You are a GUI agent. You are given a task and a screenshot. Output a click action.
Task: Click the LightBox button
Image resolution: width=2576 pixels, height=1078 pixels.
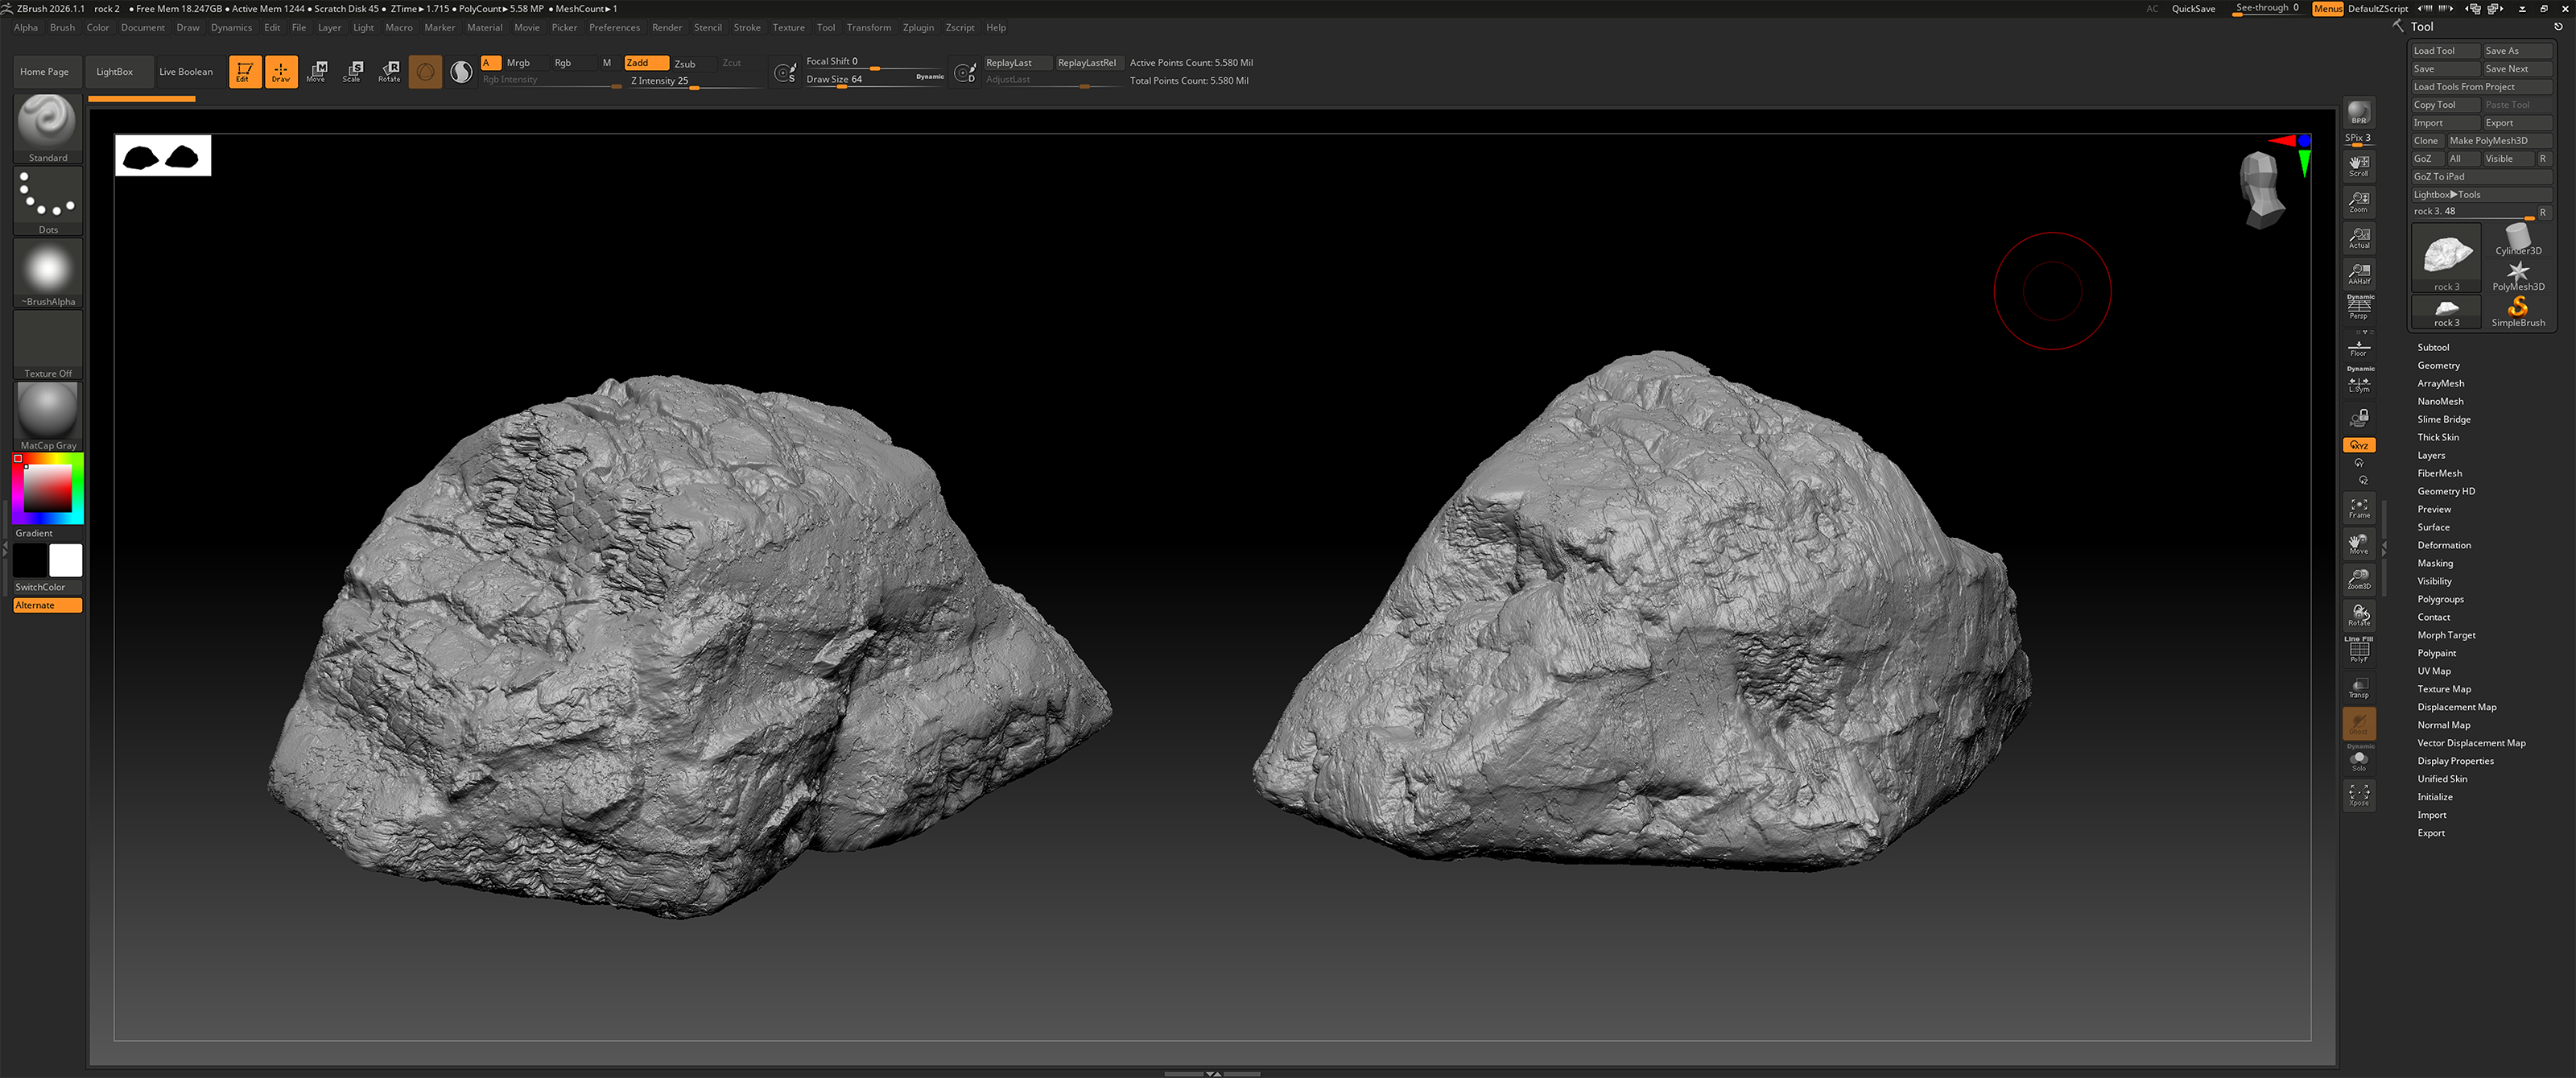(114, 71)
